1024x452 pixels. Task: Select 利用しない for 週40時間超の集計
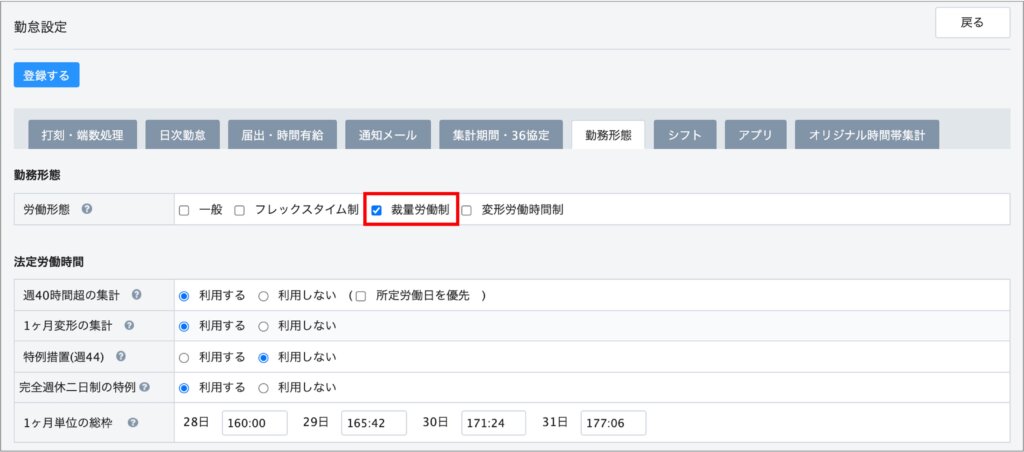coord(264,297)
